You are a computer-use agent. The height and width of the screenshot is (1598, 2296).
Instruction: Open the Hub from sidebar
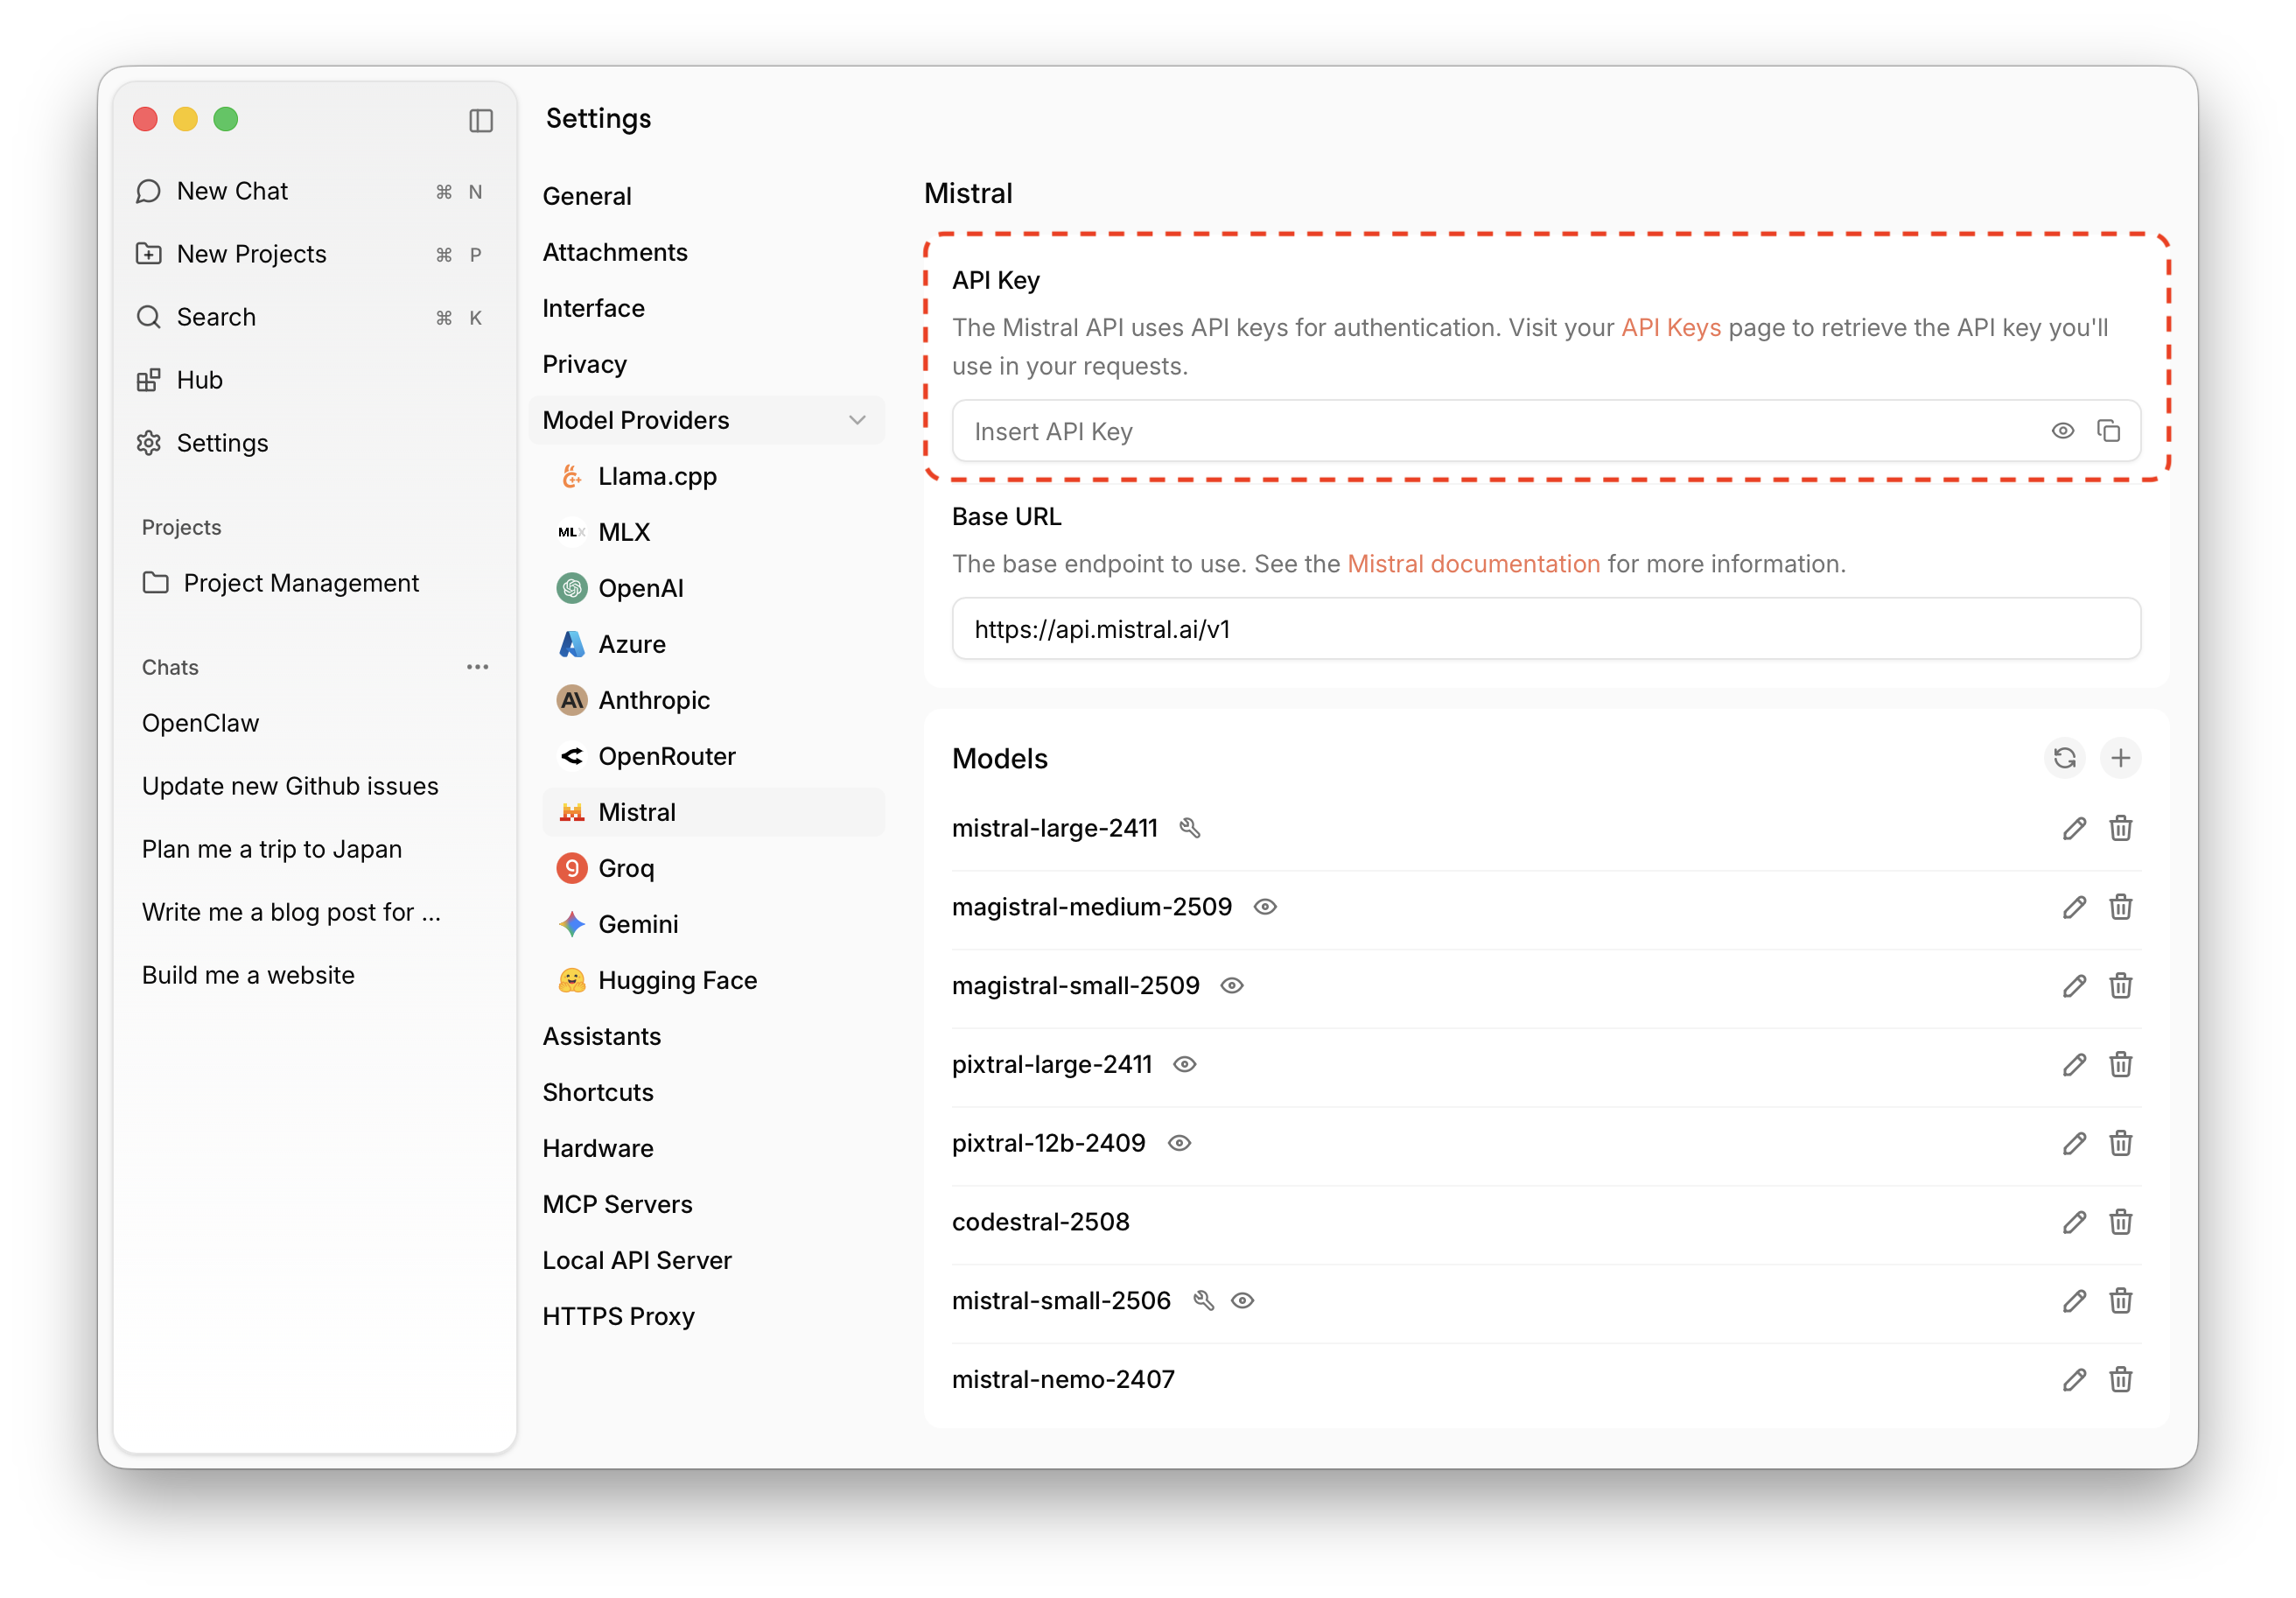point(199,380)
